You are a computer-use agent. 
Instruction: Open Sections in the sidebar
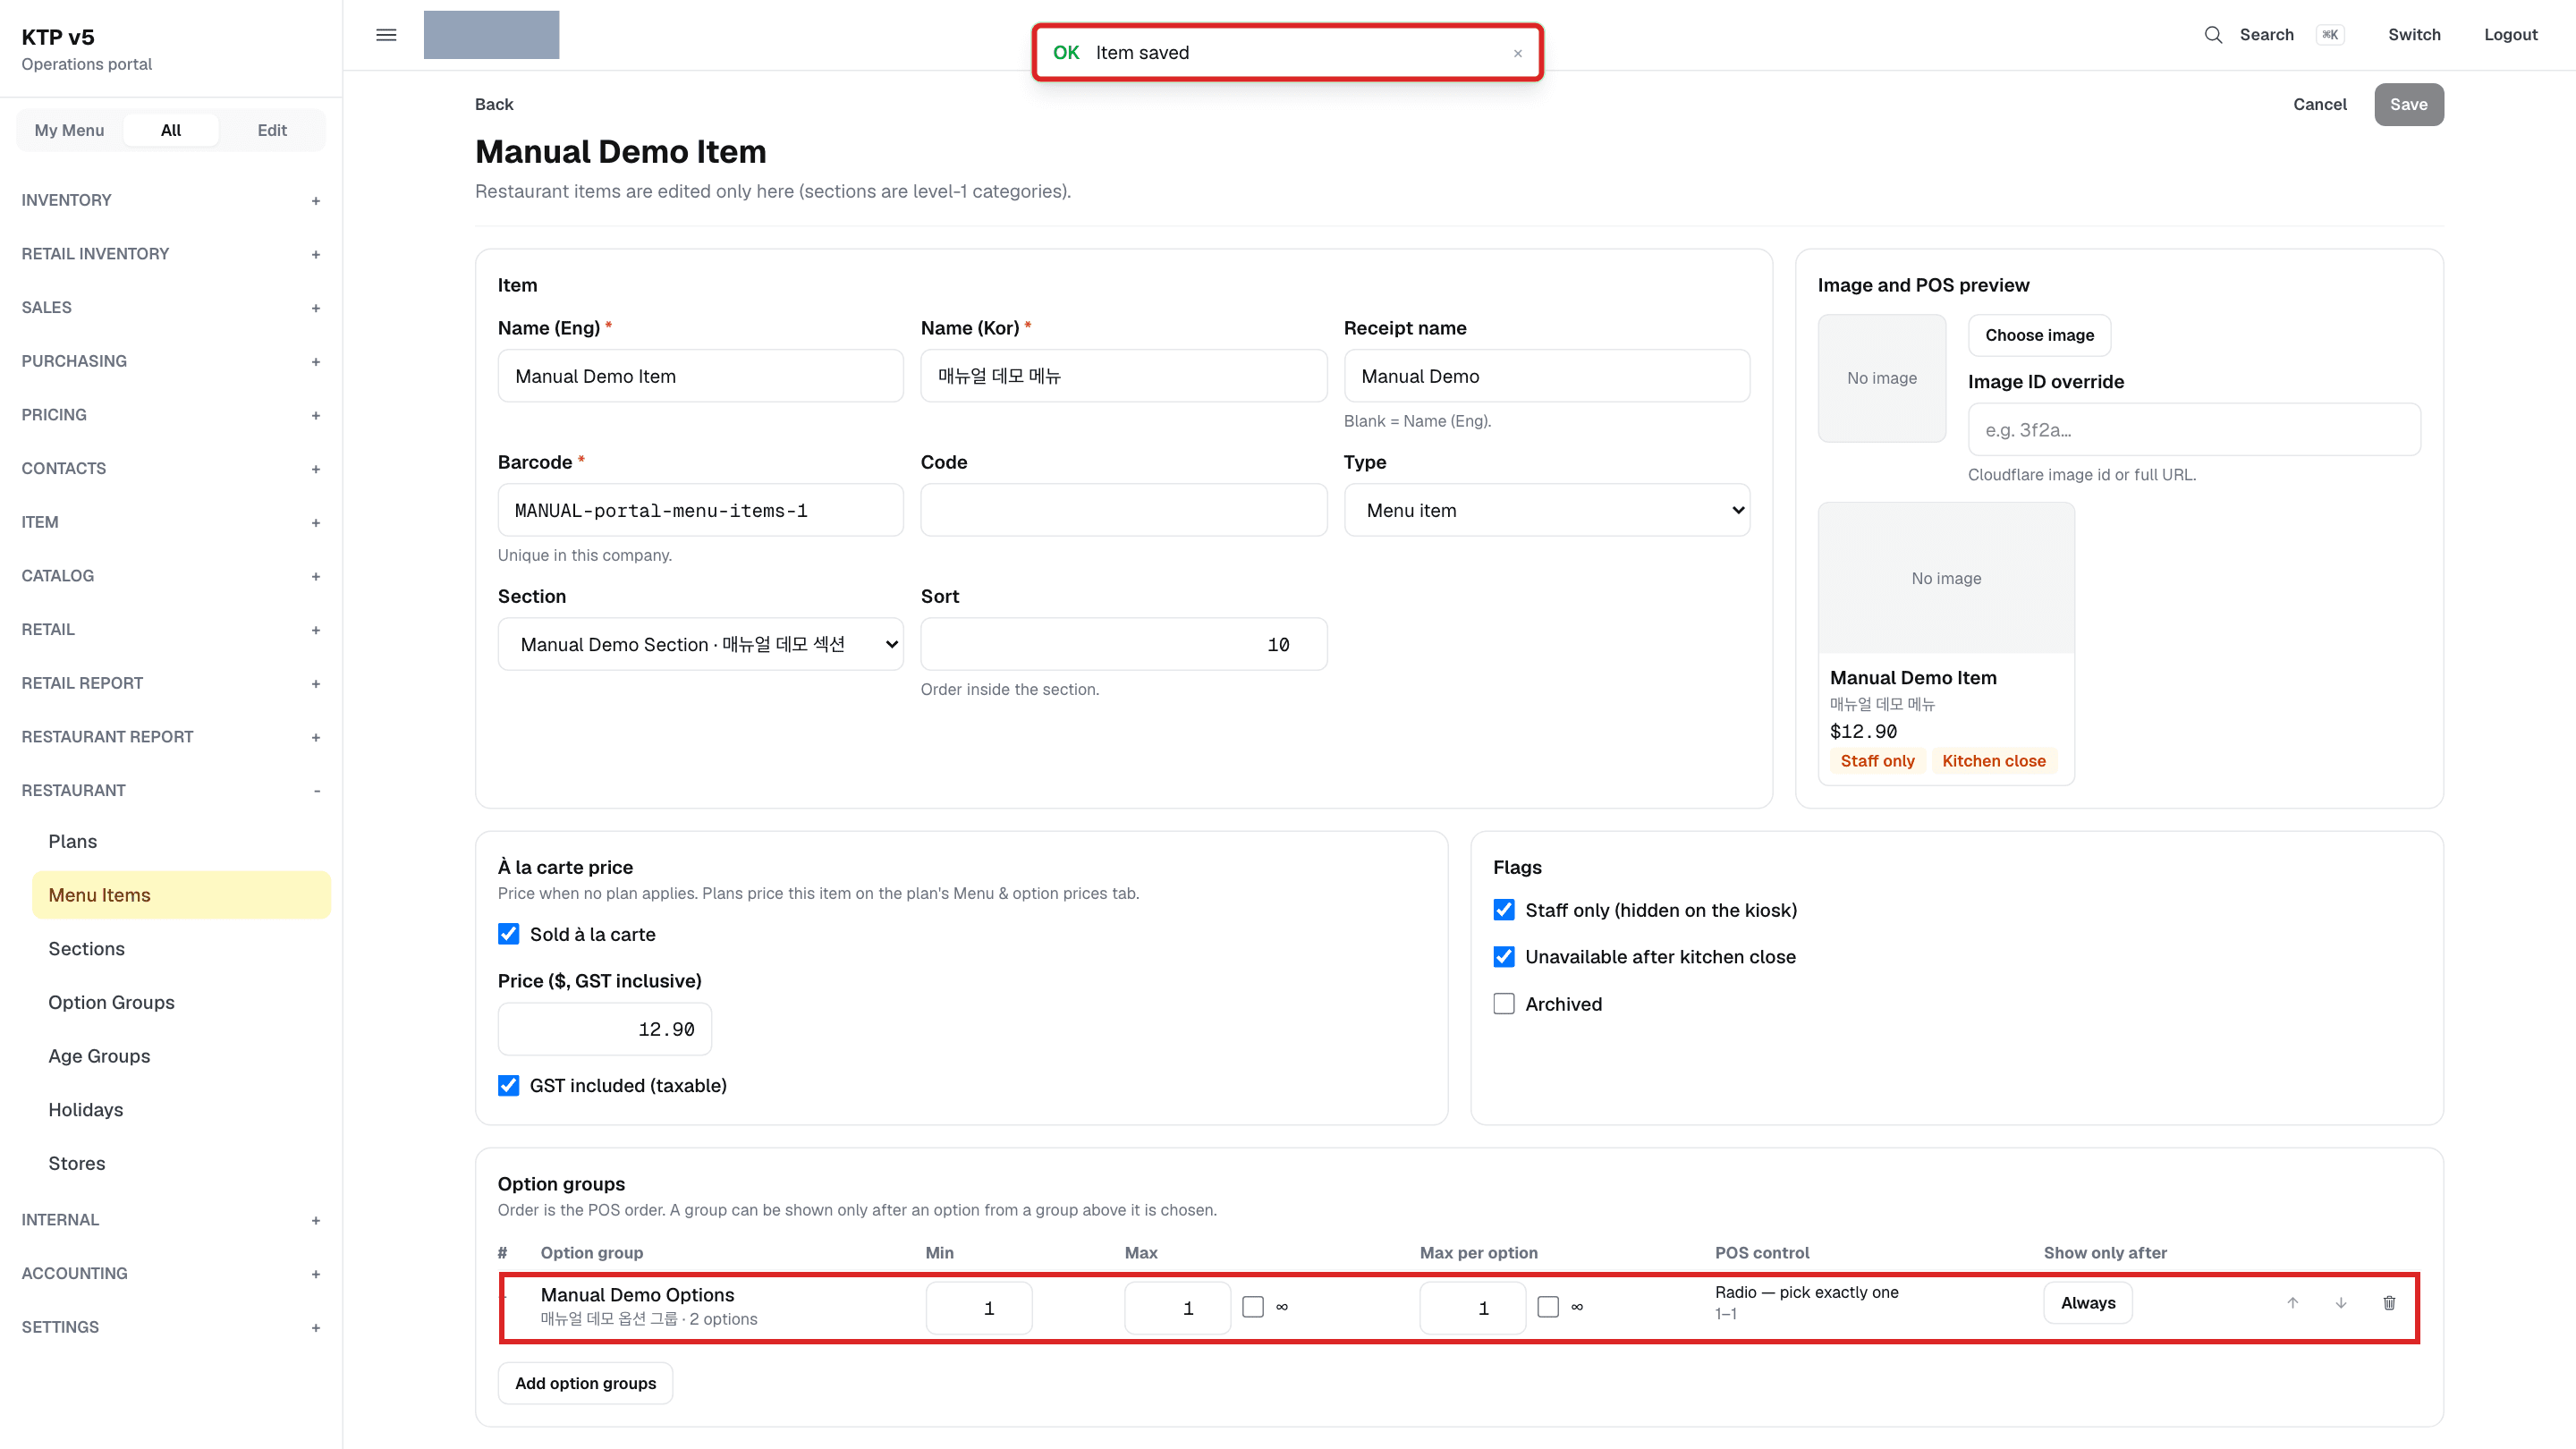tap(181, 949)
